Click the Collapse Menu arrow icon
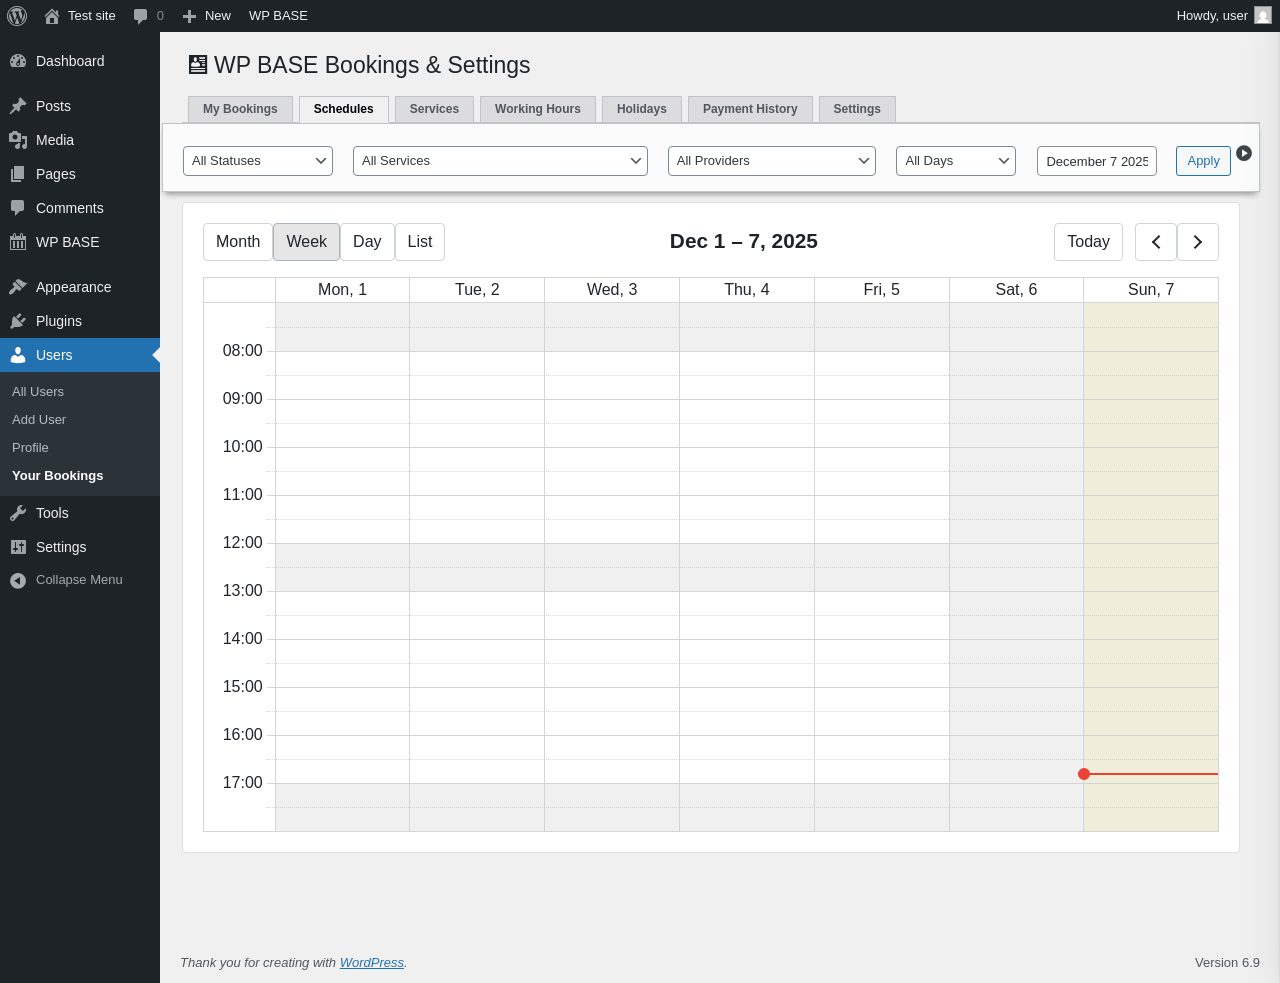 [18, 580]
